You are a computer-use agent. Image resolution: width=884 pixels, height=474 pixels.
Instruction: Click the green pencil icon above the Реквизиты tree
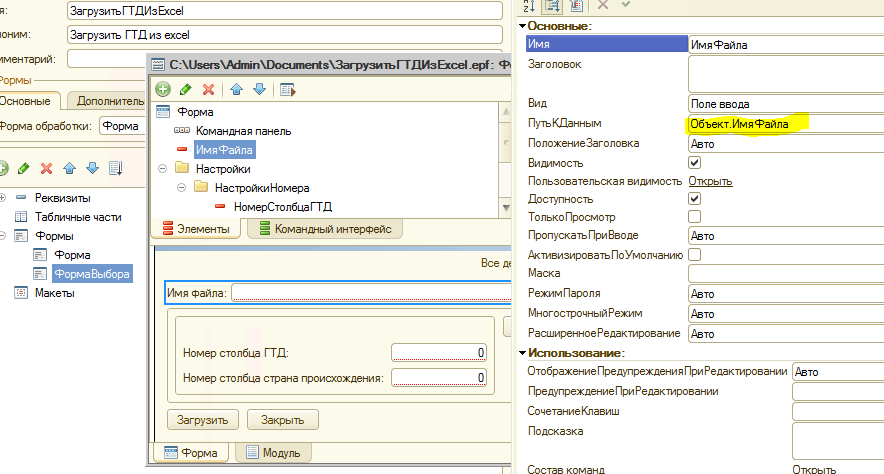[x=24, y=168]
